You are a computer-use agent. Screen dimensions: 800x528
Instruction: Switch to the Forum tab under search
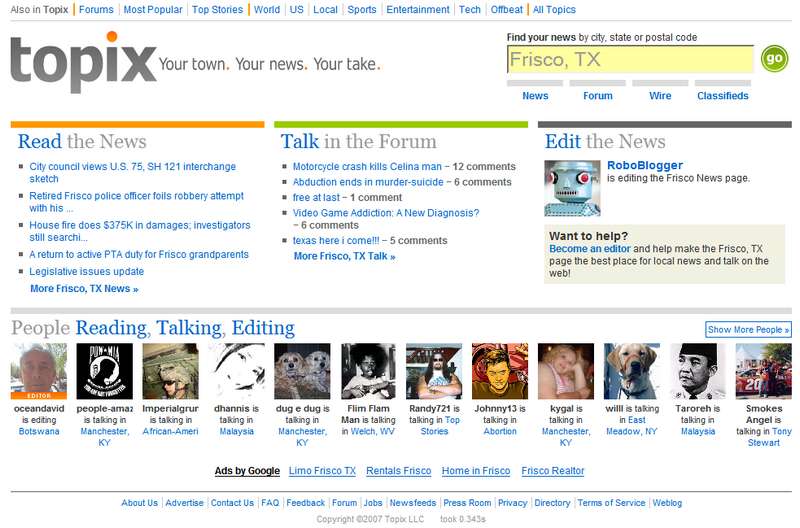(x=597, y=95)
